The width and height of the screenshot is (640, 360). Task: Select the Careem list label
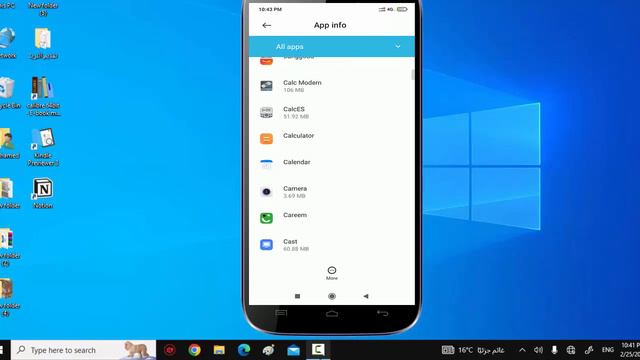click(295, 215)
